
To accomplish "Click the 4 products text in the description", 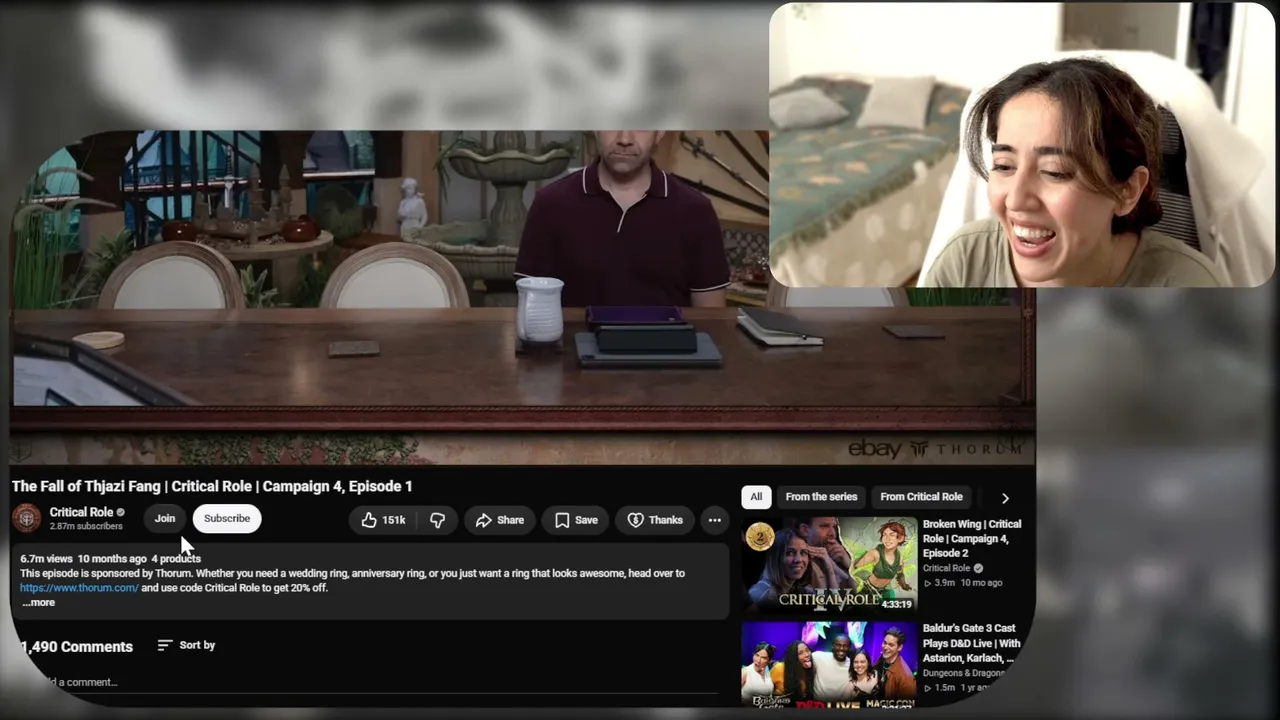I will (176, 558).
